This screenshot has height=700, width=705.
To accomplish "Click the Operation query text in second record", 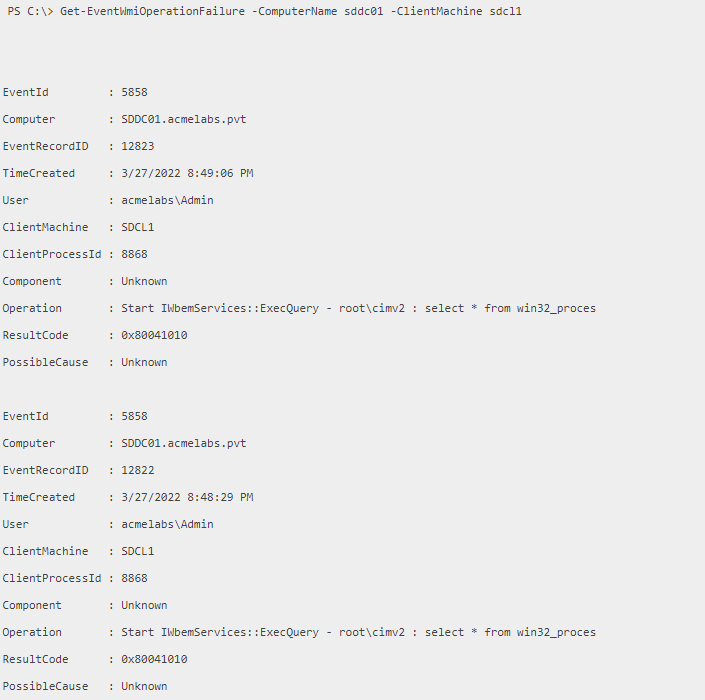I will point(358,632).
